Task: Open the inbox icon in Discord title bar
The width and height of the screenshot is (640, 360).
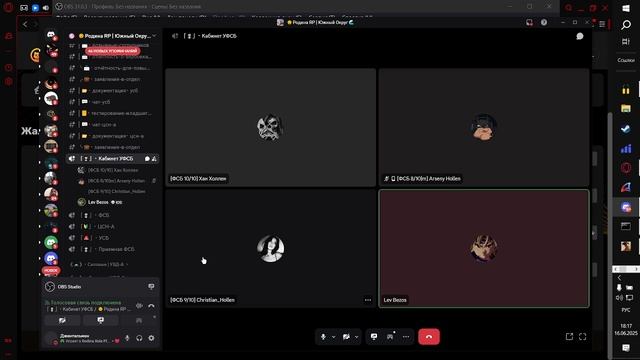Action: 529,22
